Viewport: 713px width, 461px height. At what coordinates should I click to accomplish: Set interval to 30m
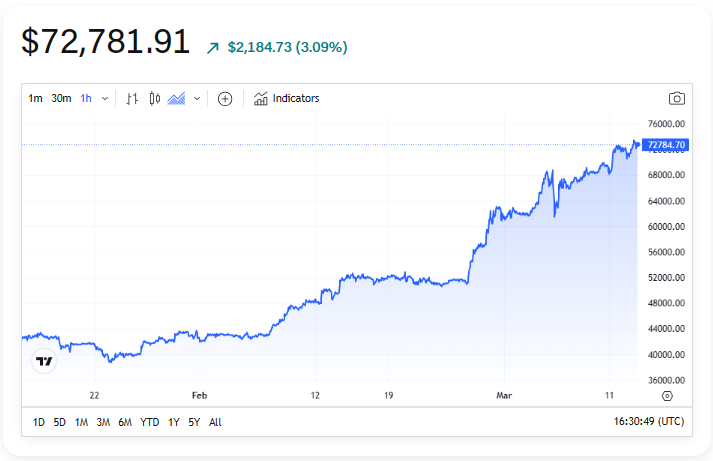pyautogui.click(x=61, y=98)
